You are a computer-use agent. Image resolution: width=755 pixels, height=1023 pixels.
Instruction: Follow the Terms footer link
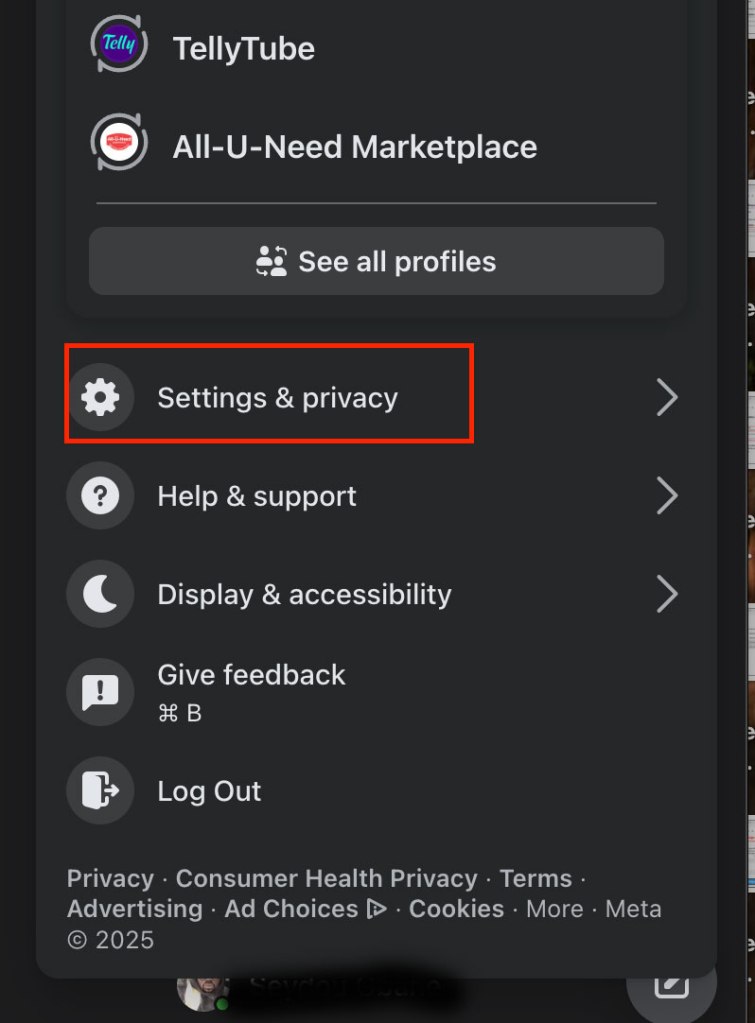535,879
